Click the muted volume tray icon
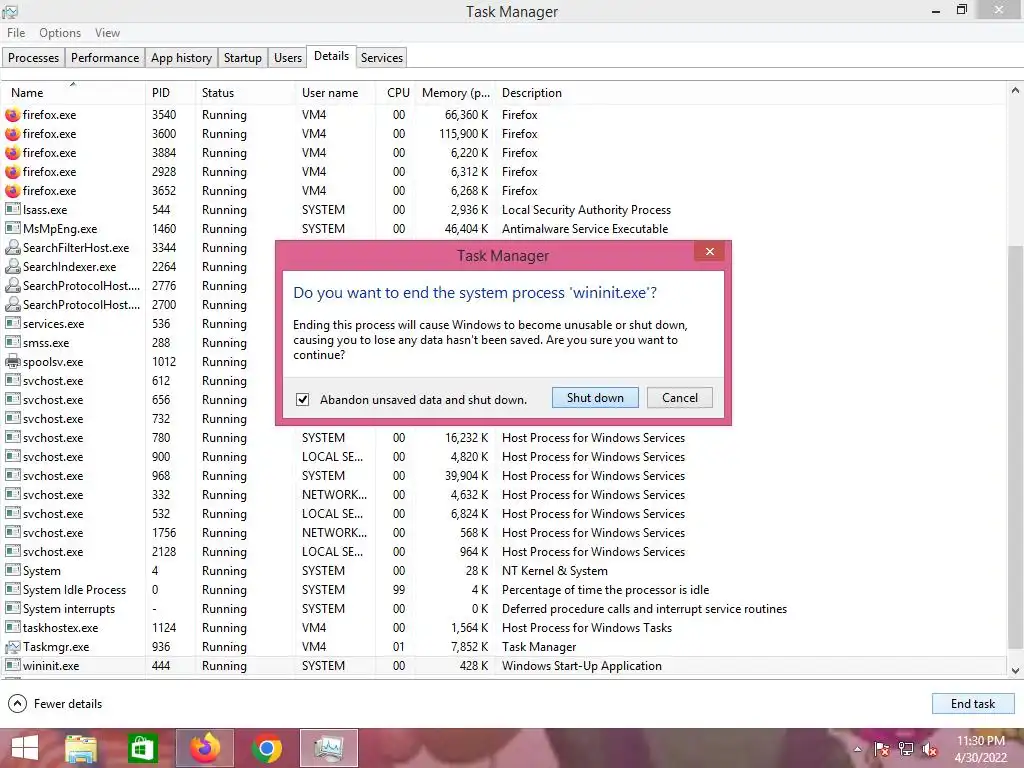The image size is (1024, 768). [x=929, y=749]
